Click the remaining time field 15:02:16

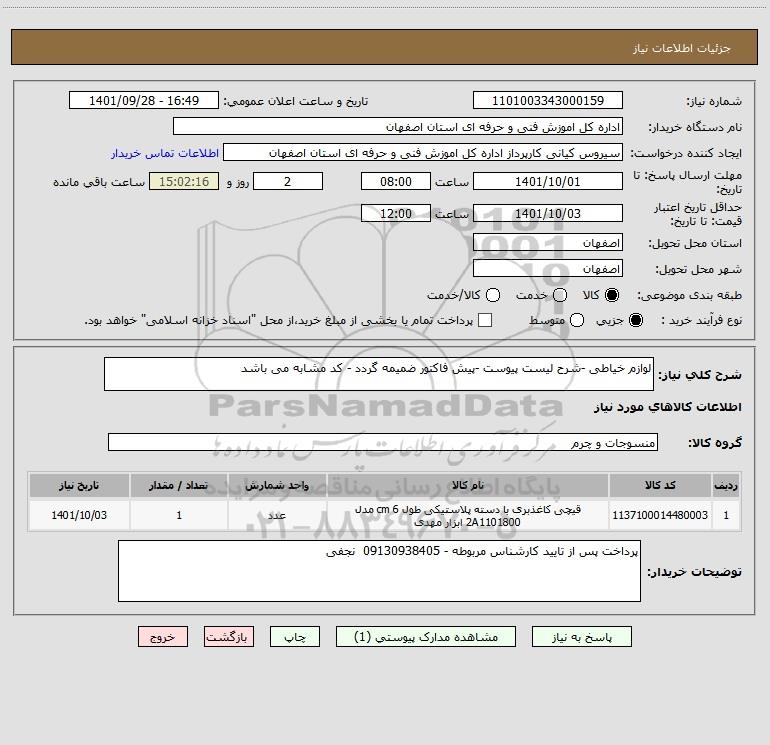[x=184, y=181]
